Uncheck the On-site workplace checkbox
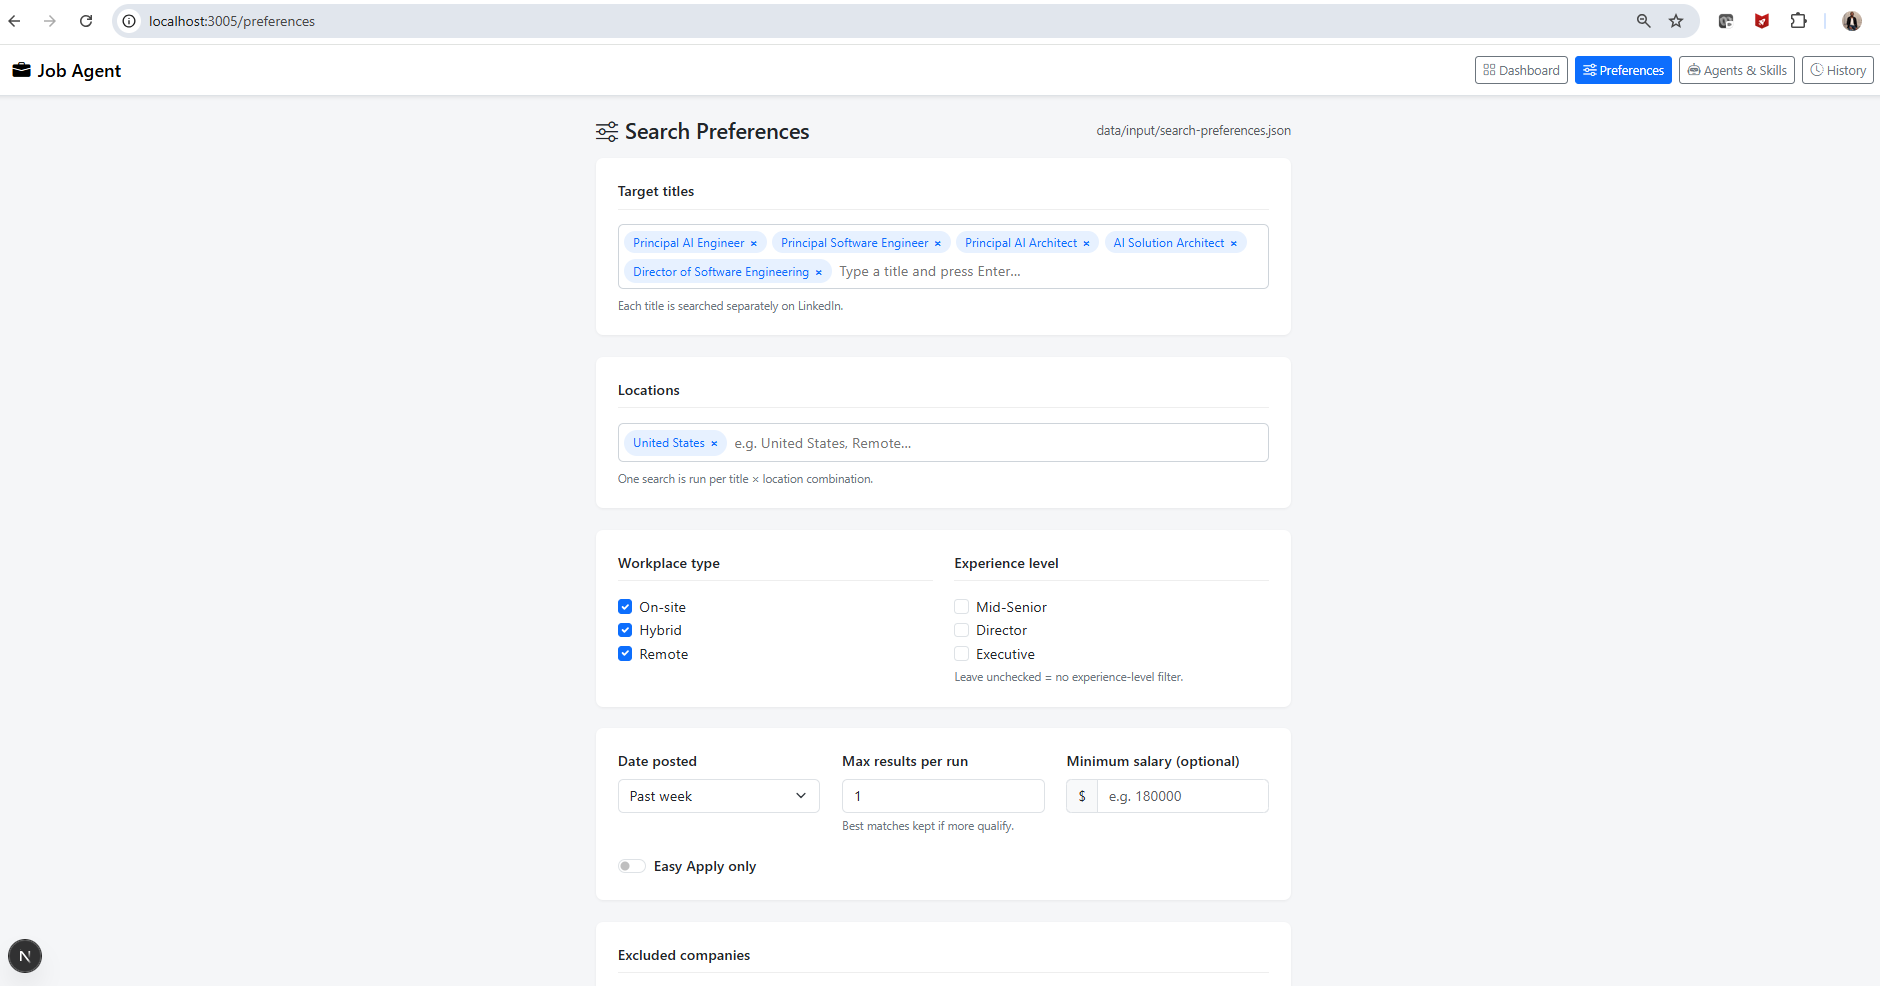The width and height of the screenshot is (1880, 986). click(625, 607)
